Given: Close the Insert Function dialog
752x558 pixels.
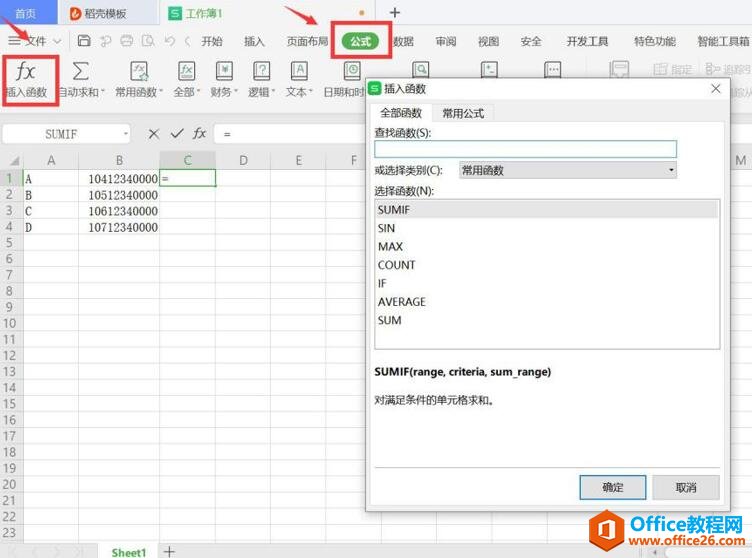Looking at the screenshot, I should (x=716, y=89).
